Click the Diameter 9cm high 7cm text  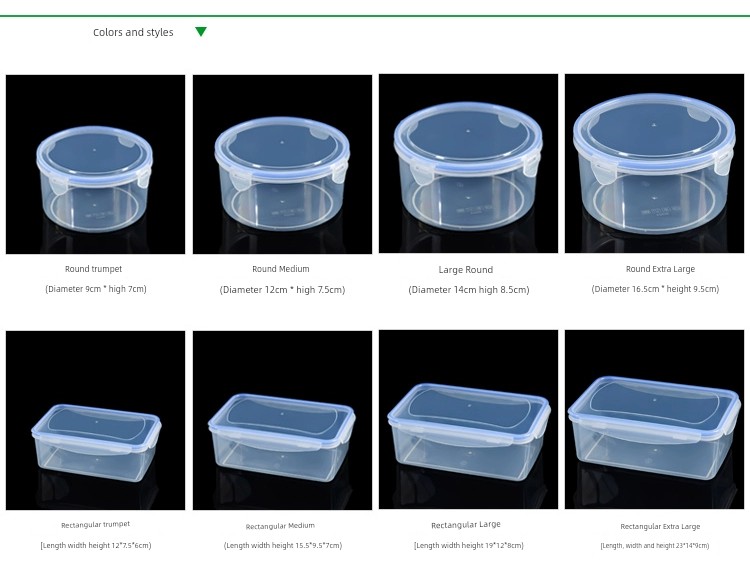[96, 289]
